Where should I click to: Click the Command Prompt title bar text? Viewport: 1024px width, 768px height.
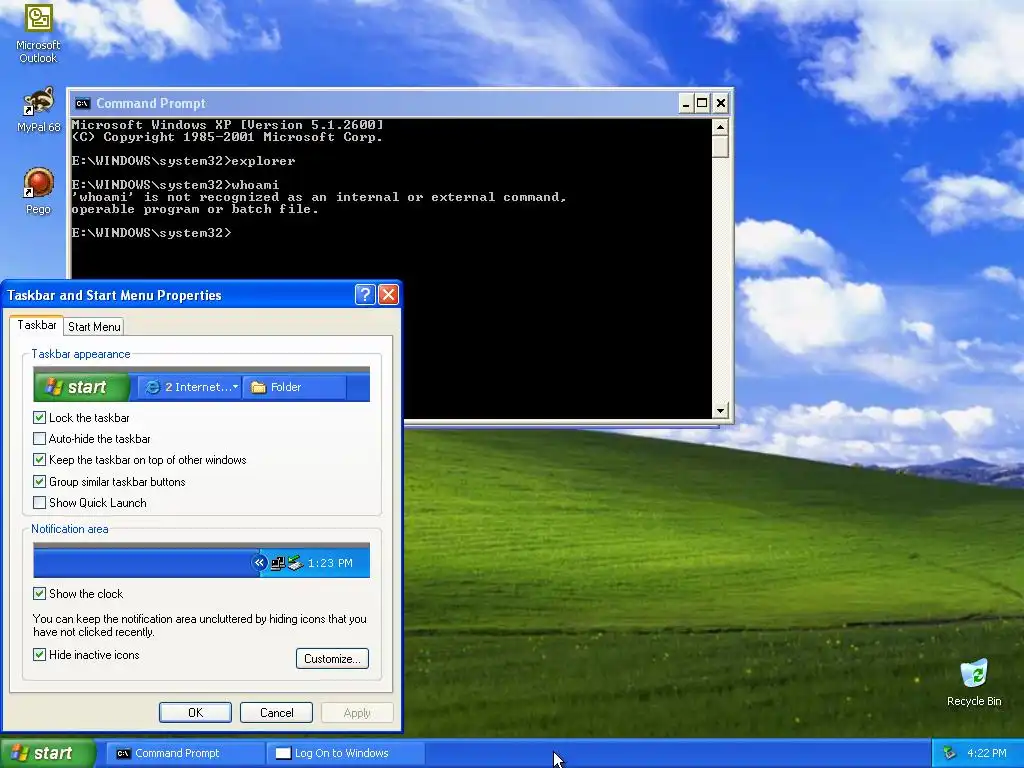(x=151, y=103)
